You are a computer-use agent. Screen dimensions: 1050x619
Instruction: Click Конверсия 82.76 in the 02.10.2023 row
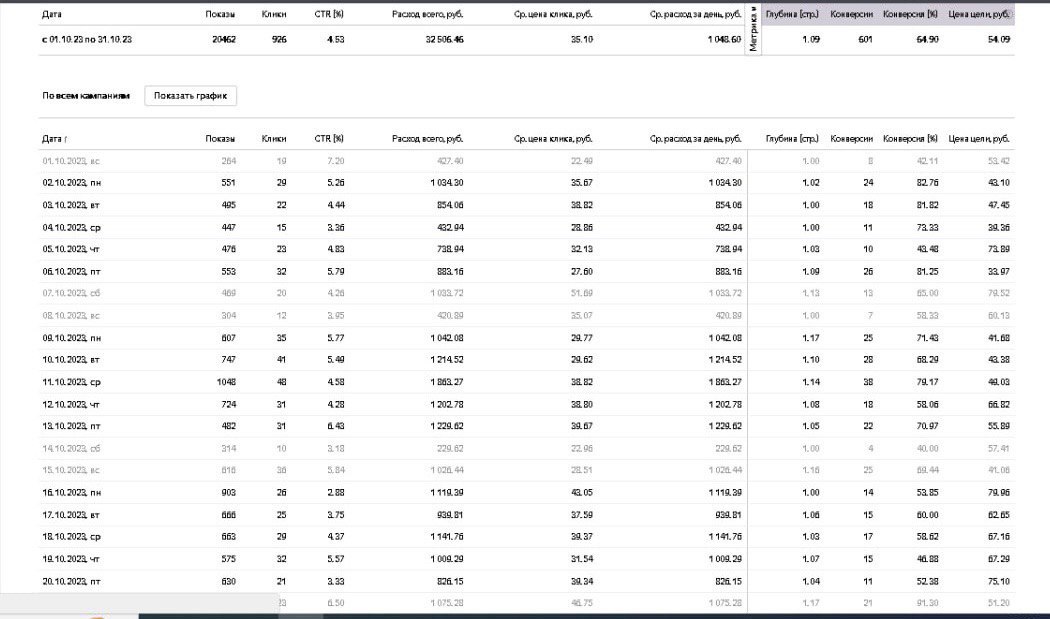[927, 183]
